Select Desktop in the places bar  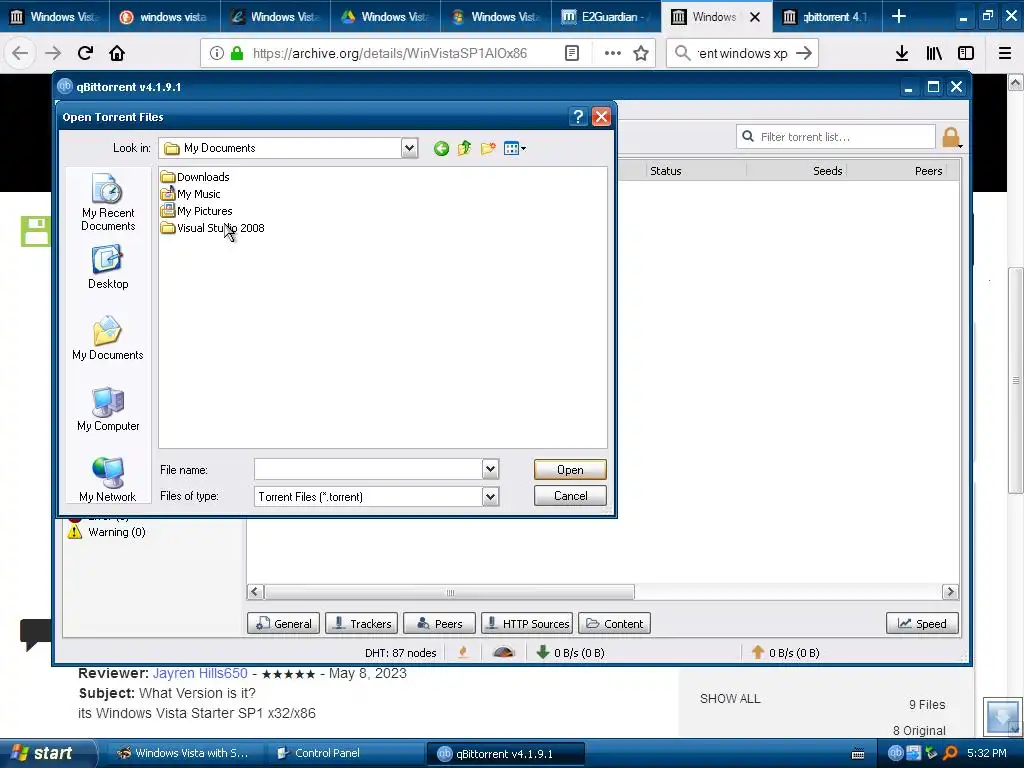108,266
